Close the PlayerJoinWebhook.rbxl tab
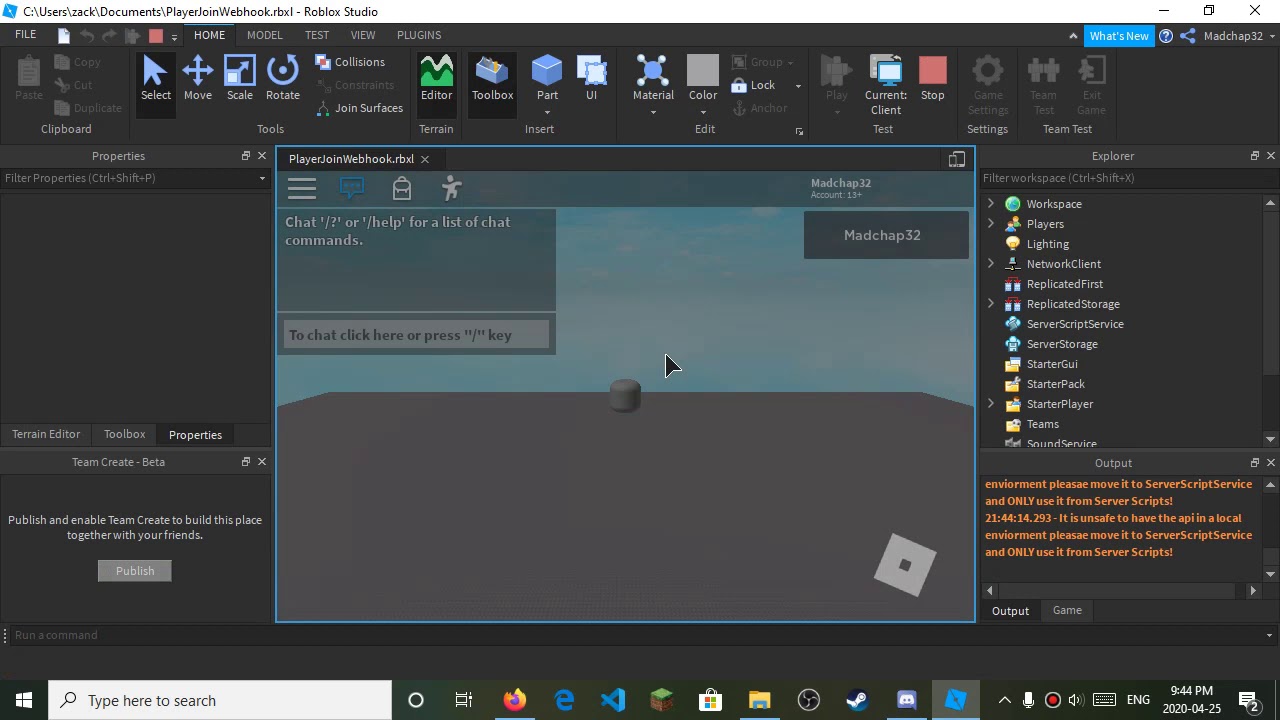The height and width of the screenshot is (720, 1280). click(x=425, y=159)
